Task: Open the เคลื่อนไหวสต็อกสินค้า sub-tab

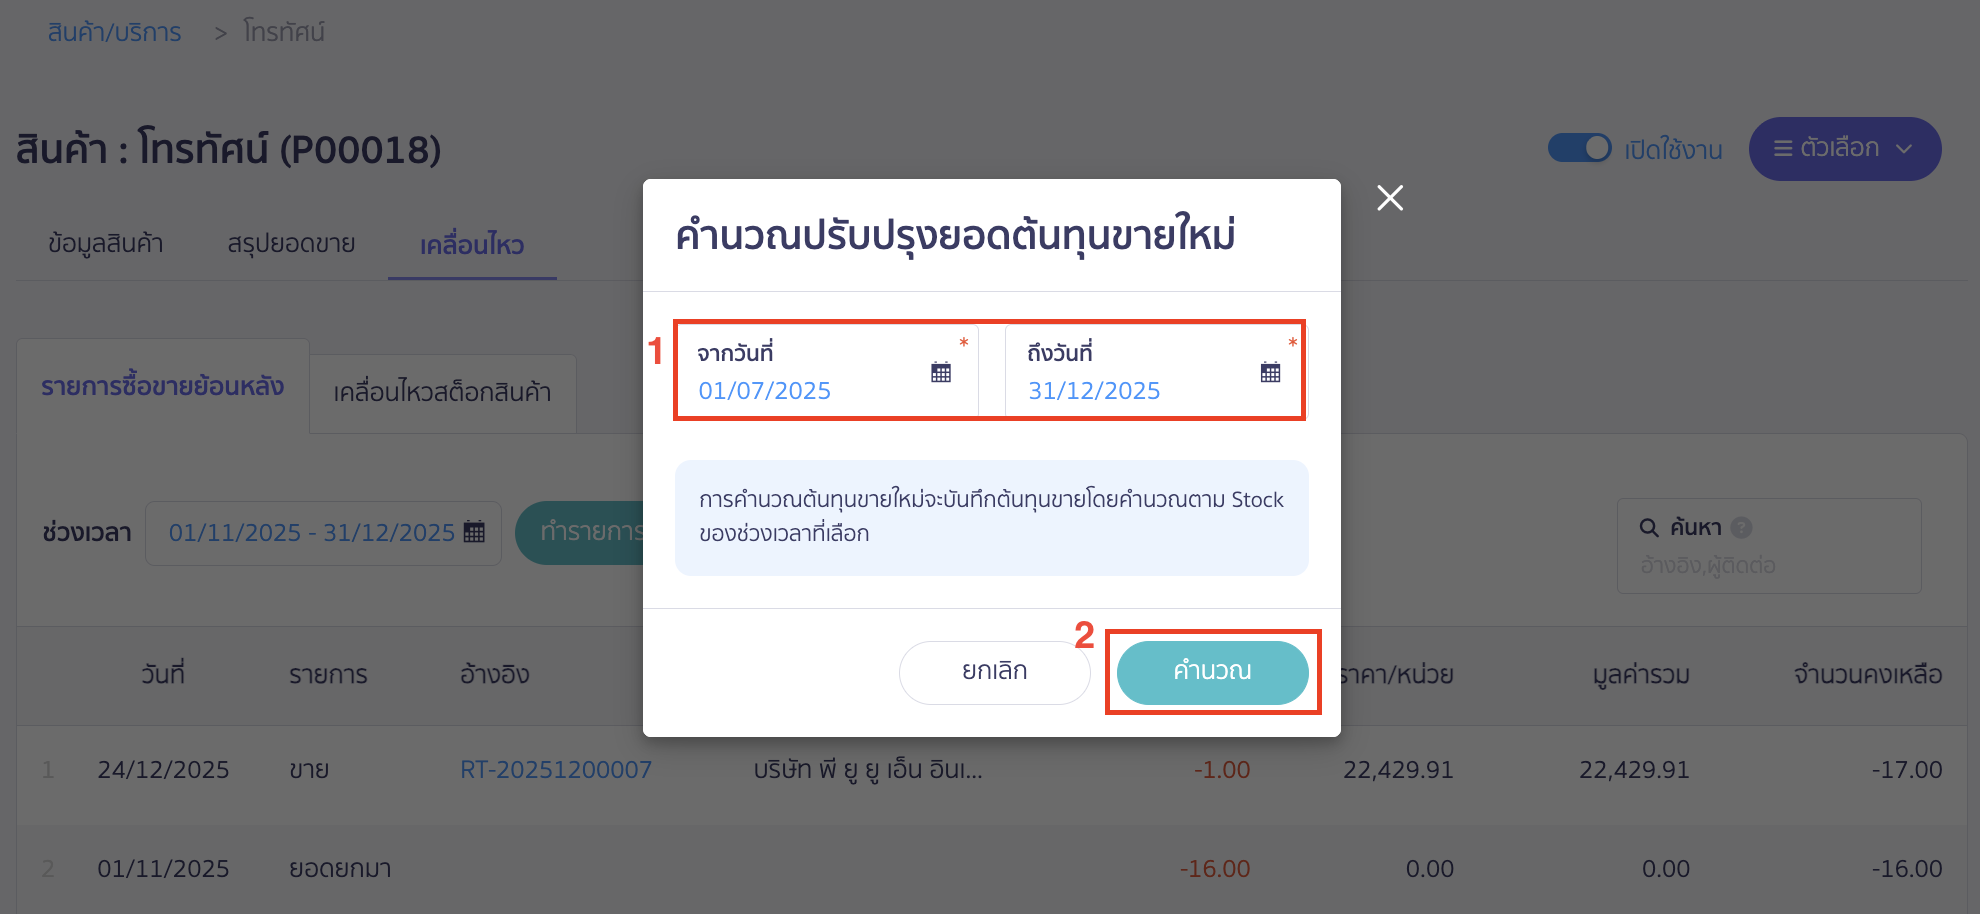Action: (442, 393)
